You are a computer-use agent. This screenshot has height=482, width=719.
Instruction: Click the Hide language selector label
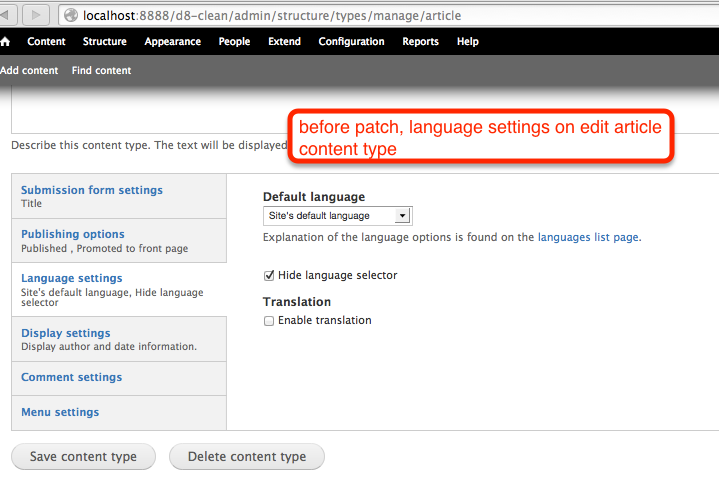(337, 275)
